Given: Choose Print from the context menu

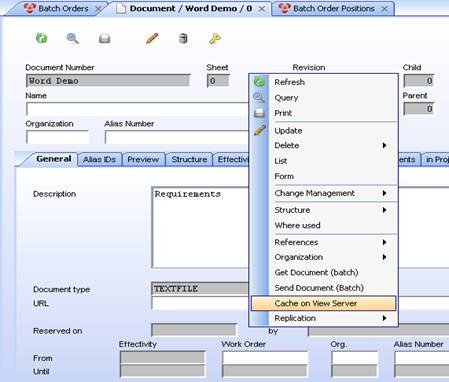Looking at the screenshot, I should (x=324, y=113).
